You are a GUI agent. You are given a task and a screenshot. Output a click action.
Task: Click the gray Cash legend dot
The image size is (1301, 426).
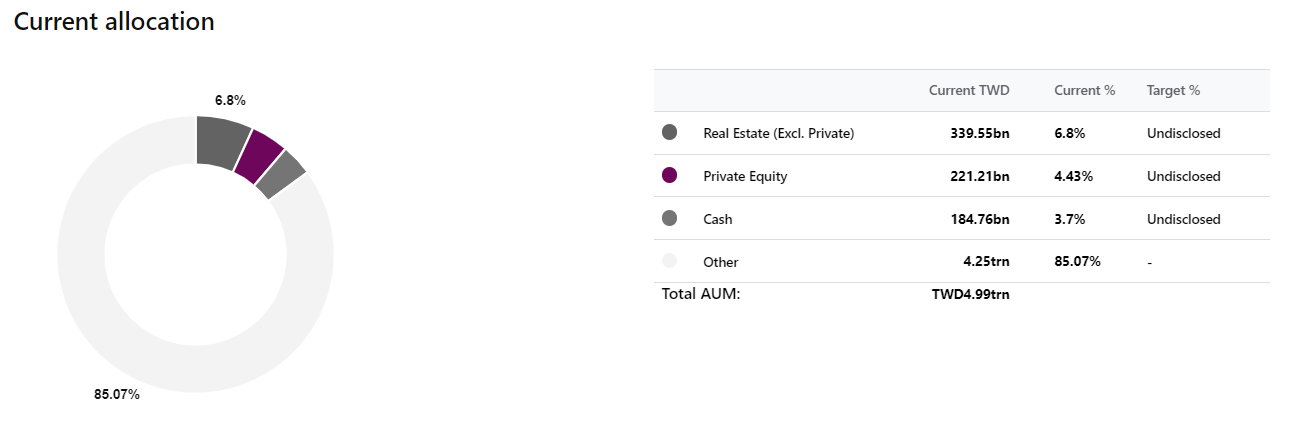tap(670, 218)
